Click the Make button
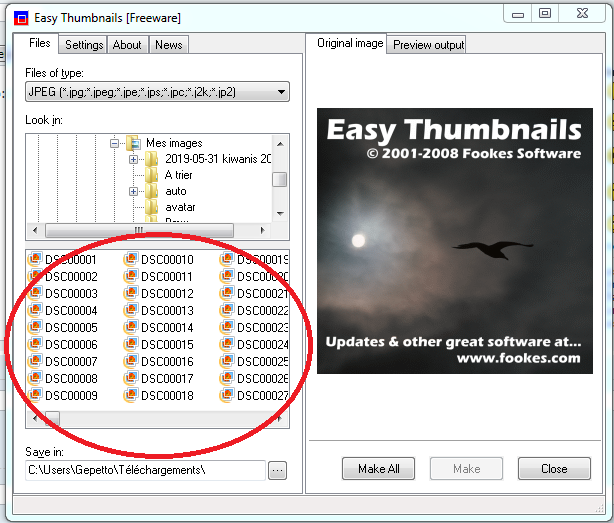The height and width of the screenshot is (523, 614). pos(466,469)
